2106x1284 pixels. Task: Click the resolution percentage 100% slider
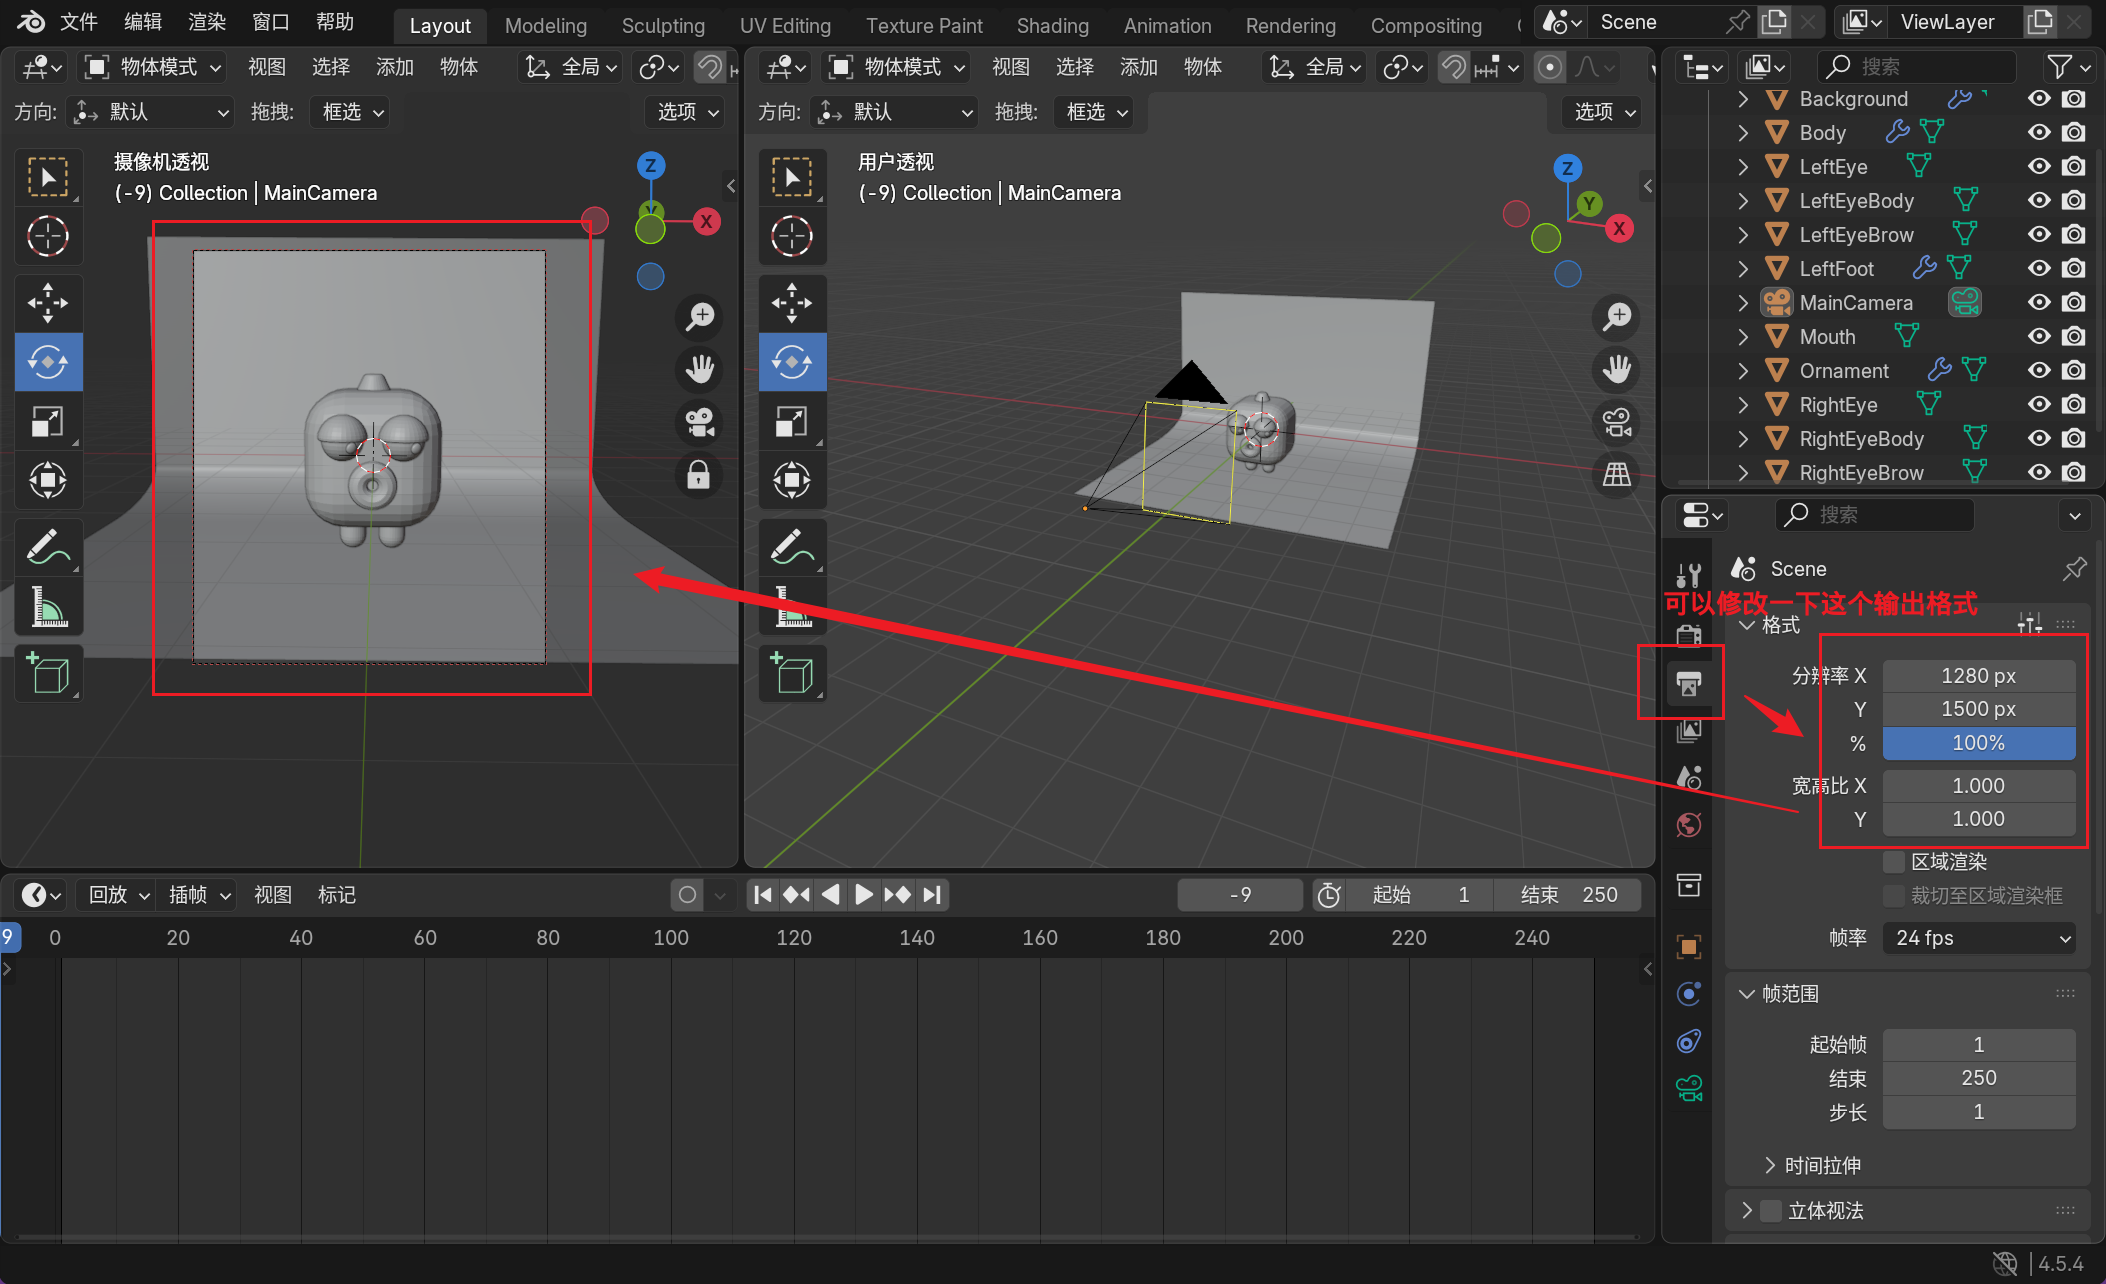(1978, 743)
